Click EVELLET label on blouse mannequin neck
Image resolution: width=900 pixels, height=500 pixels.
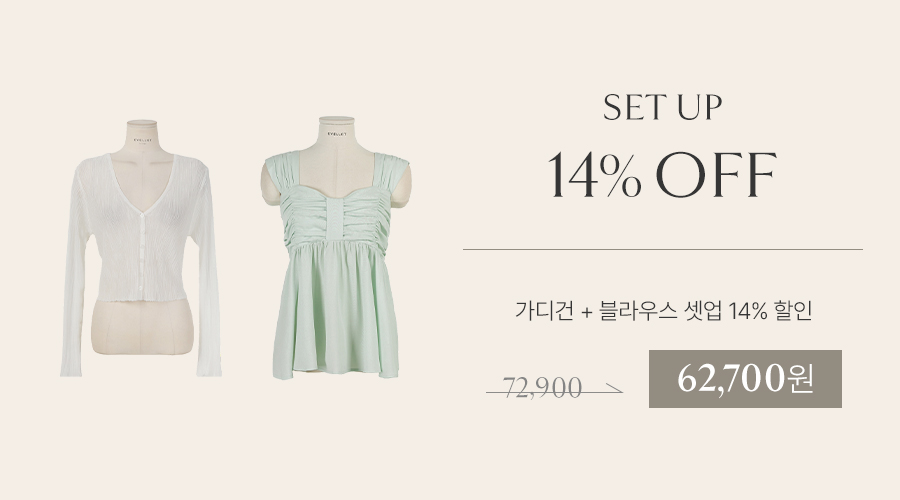(337, 133)
